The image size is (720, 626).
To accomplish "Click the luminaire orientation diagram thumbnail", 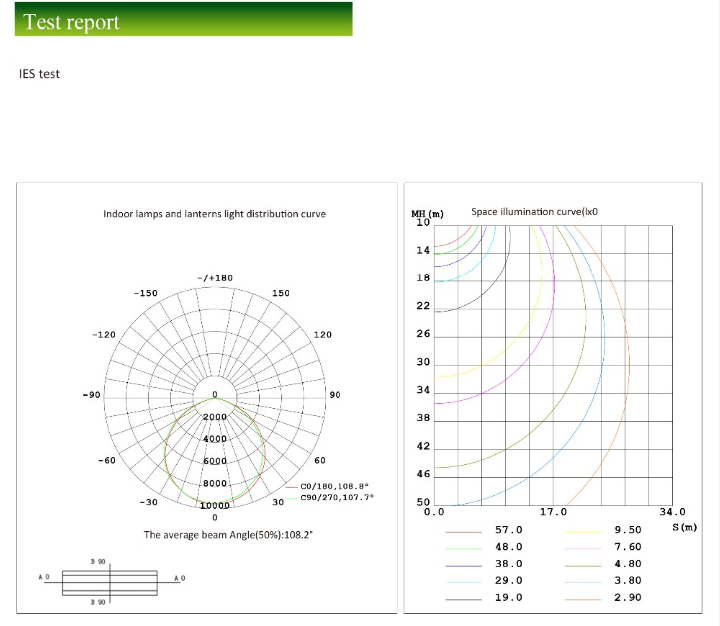I will pyautogui.click(x=110, y=582).
